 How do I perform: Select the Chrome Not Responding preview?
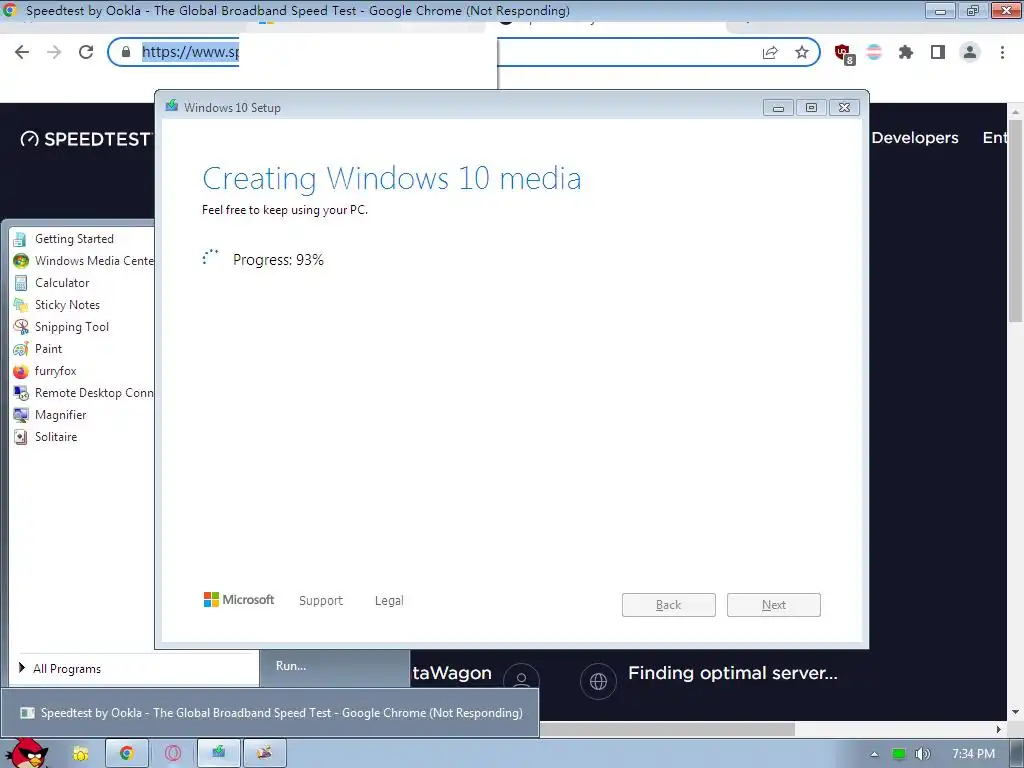coord(270,712)
